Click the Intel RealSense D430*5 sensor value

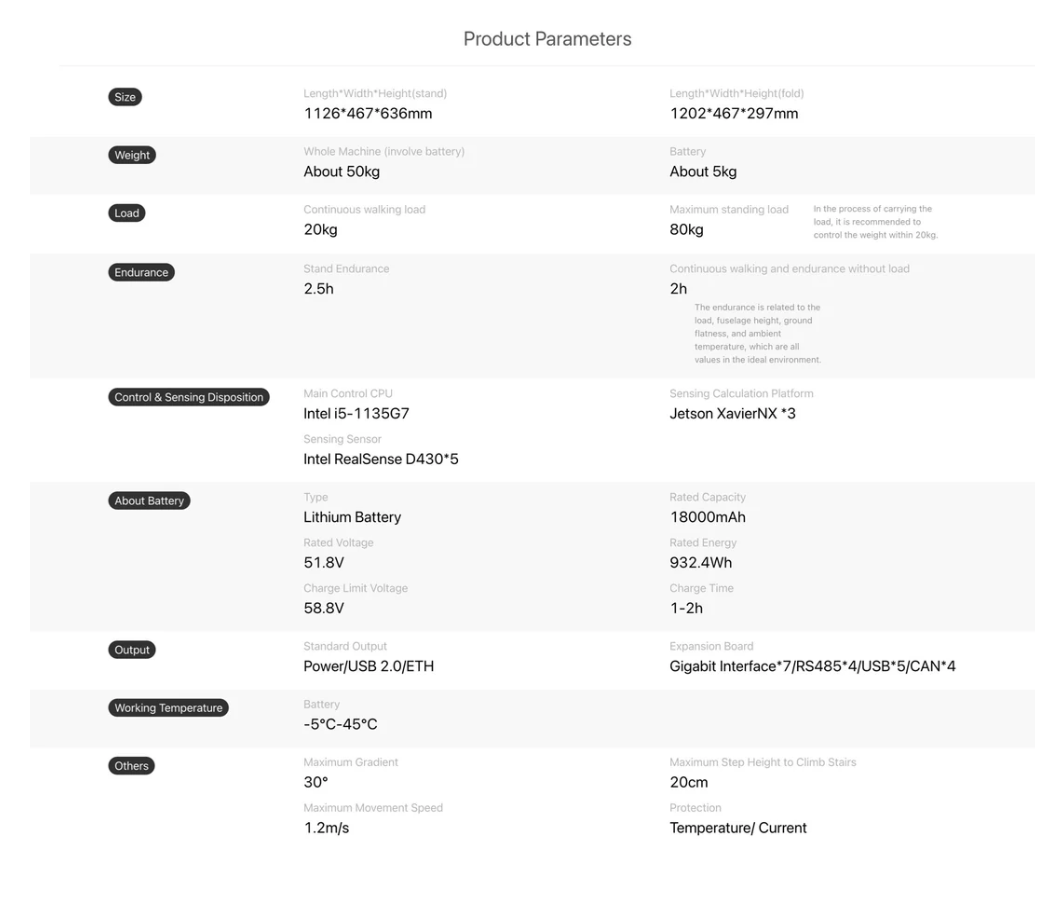(381, 459)
